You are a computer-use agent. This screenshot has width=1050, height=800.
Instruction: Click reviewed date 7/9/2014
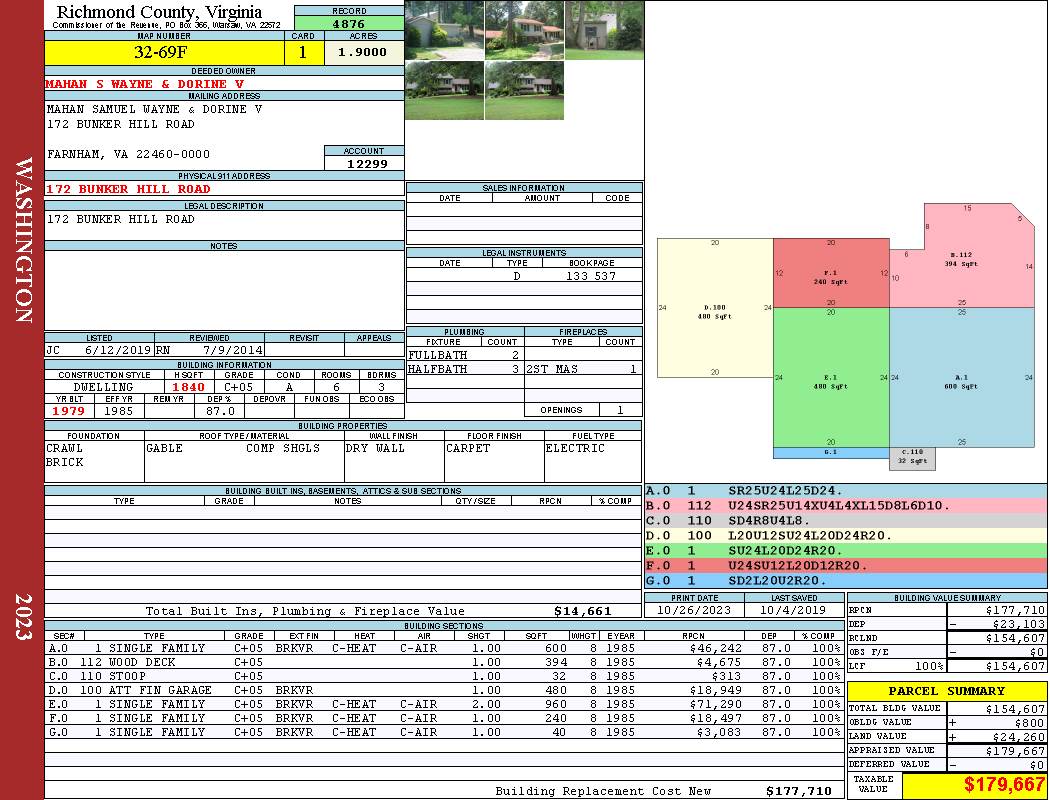point(233,349)
